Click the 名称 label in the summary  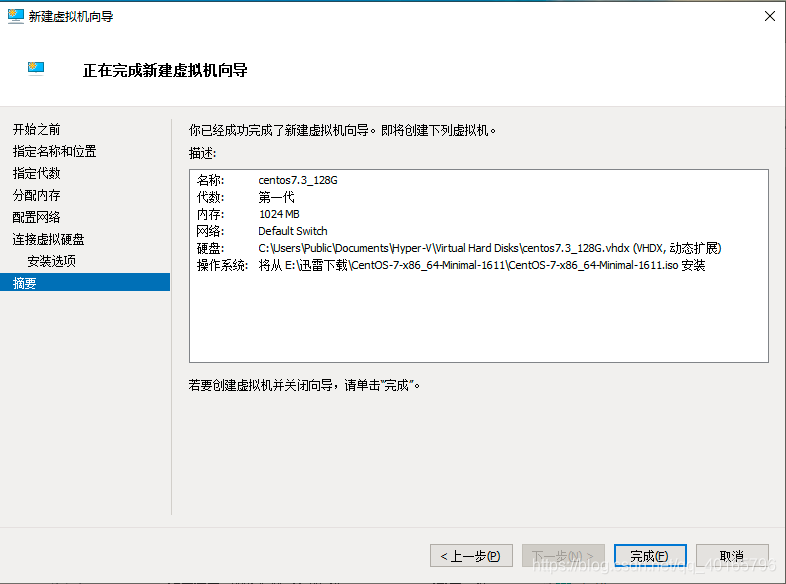point(211,180)
